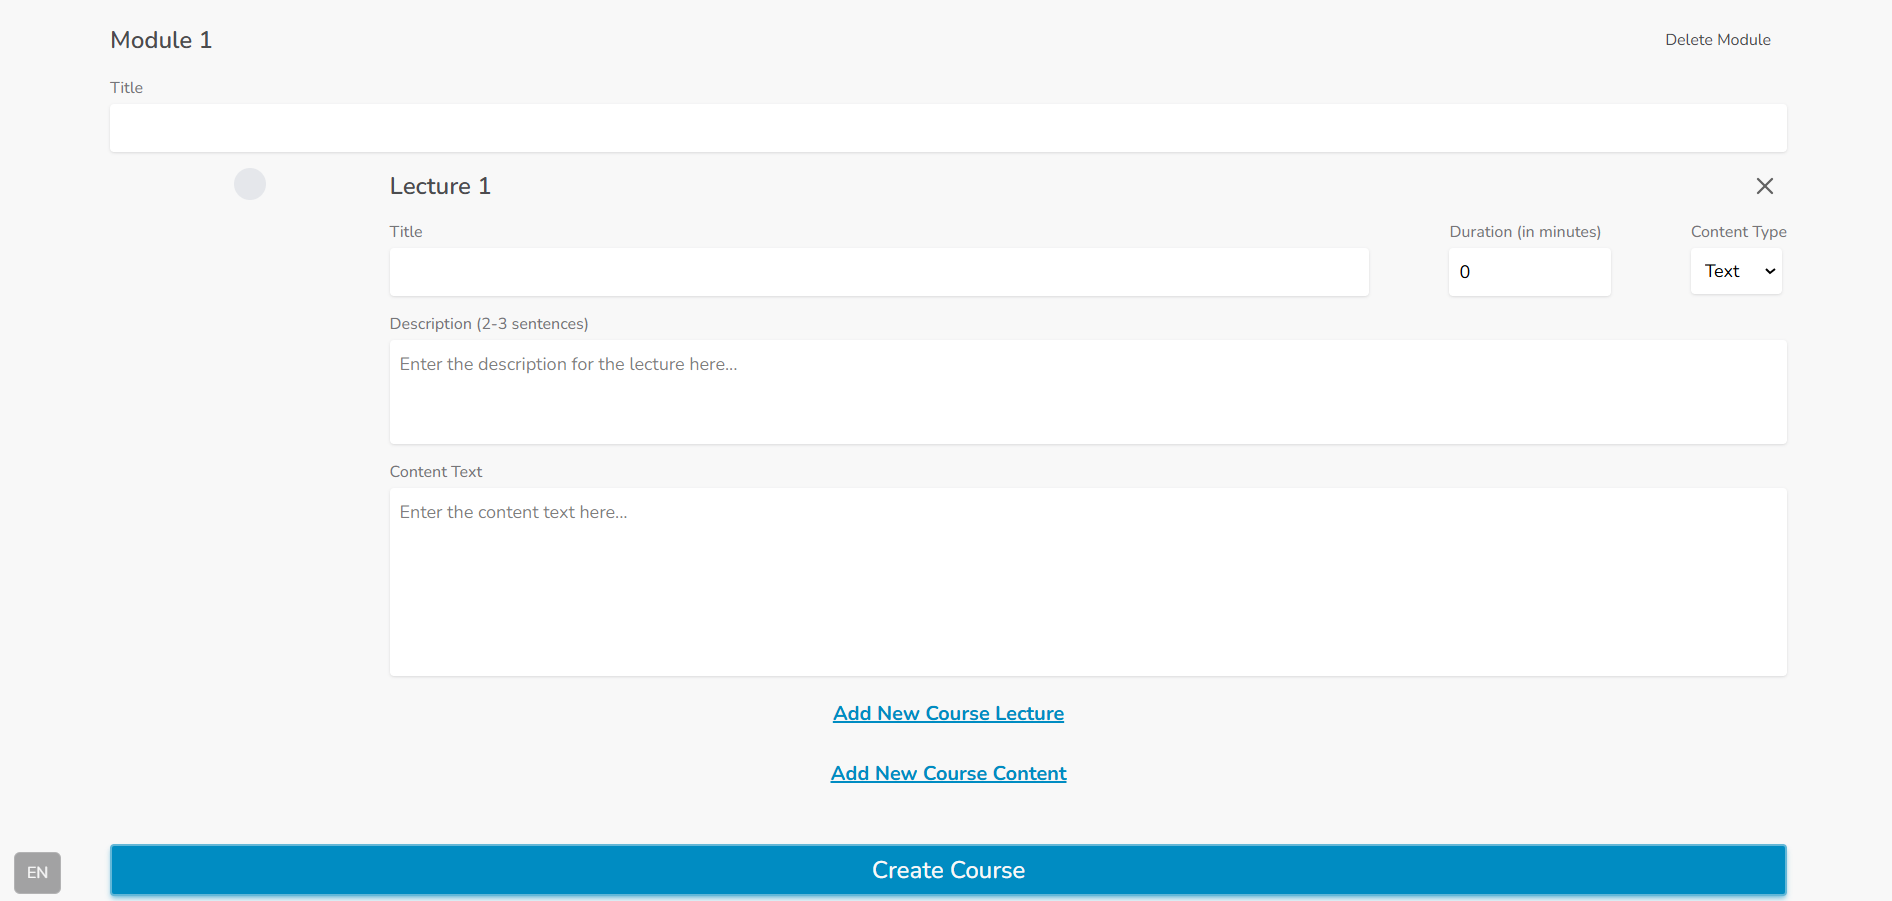Click the "Content Text" label
Viewport: 1892px width, 901px height.
[x=435, y=472]
